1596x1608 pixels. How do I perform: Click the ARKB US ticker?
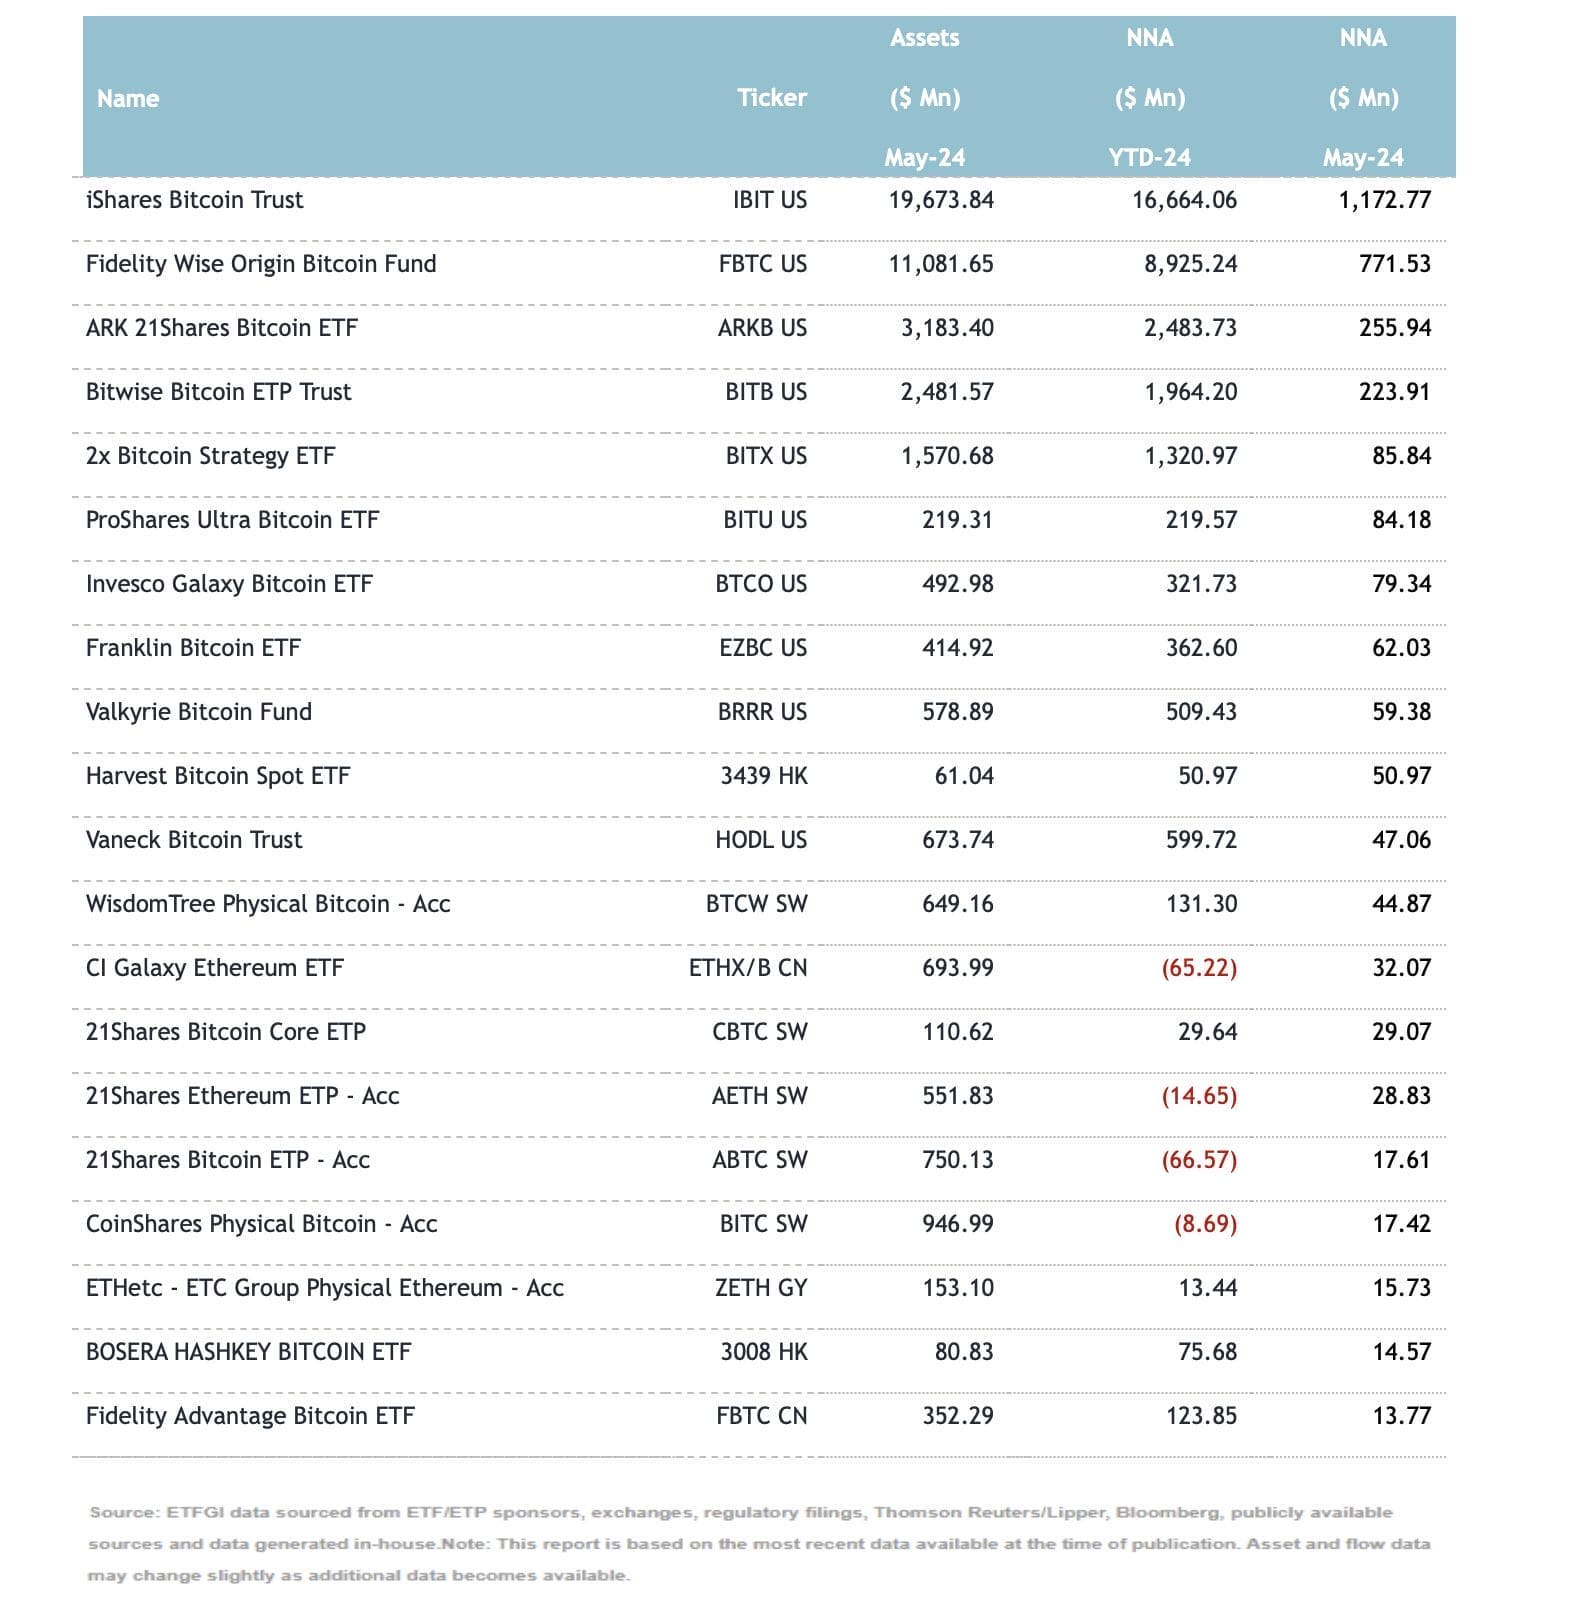pyautogui.click(x=762, y=328)
